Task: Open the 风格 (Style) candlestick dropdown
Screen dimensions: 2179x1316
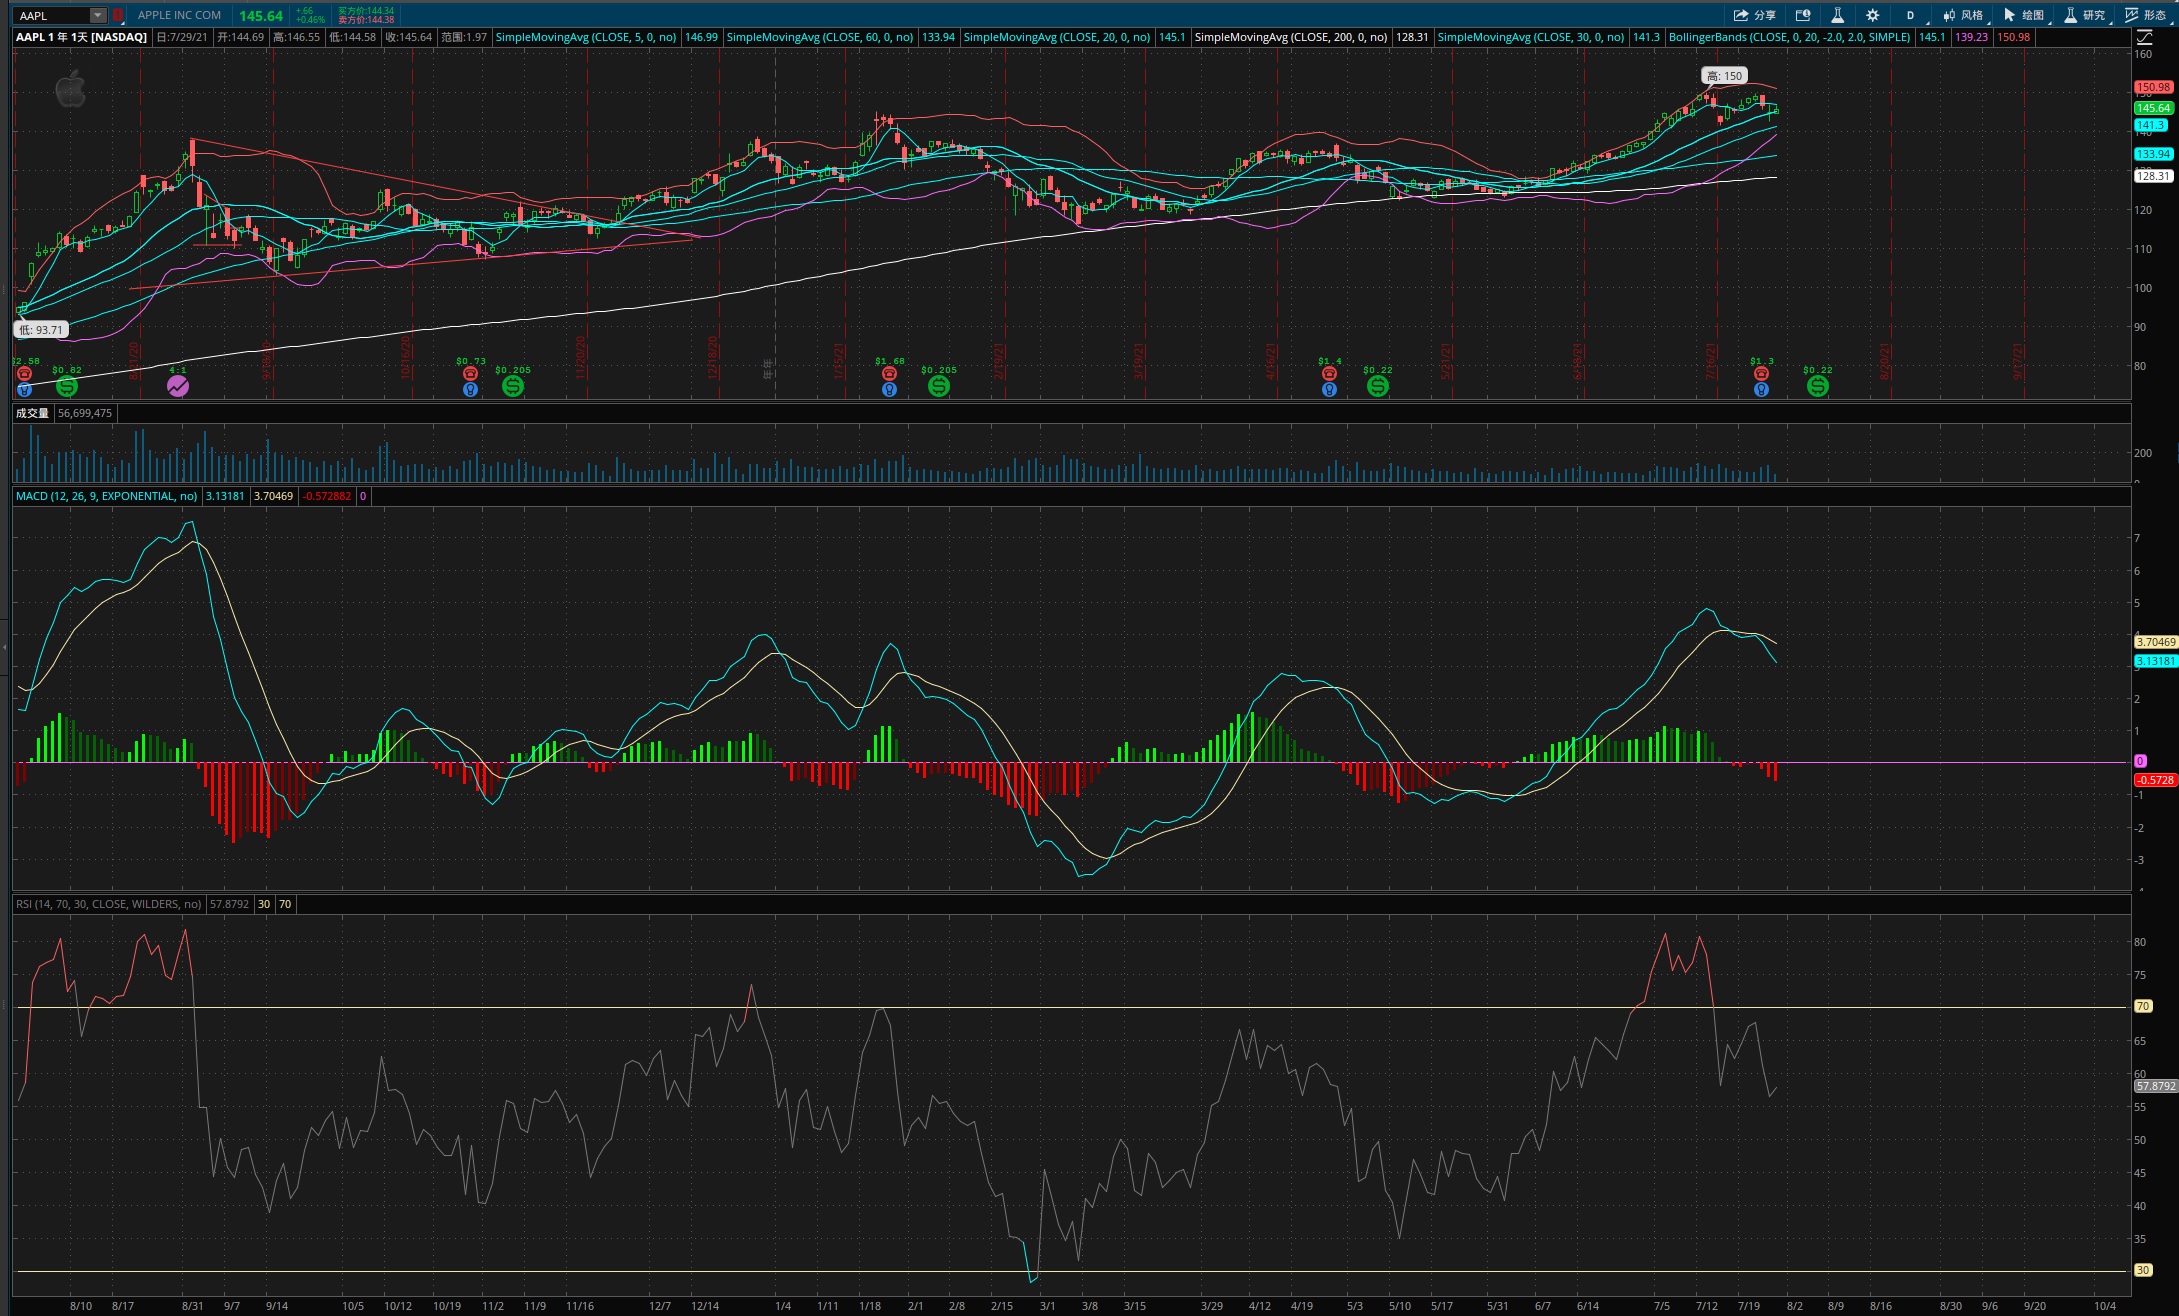Action: 1964,15
